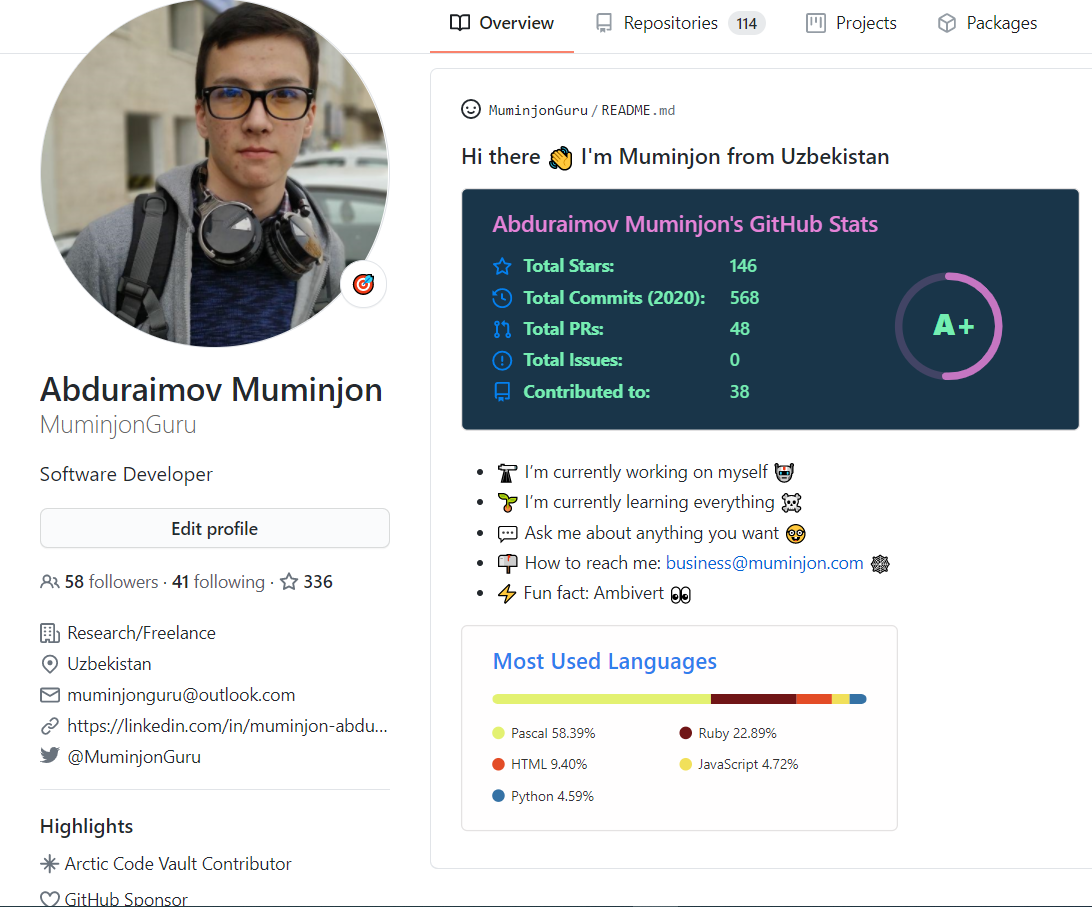Image resolution: width=1092 pixels, height=907 pixels.
Task: Open the MuminjonGuru repository link in README path
Action: [x=538, y=110]
